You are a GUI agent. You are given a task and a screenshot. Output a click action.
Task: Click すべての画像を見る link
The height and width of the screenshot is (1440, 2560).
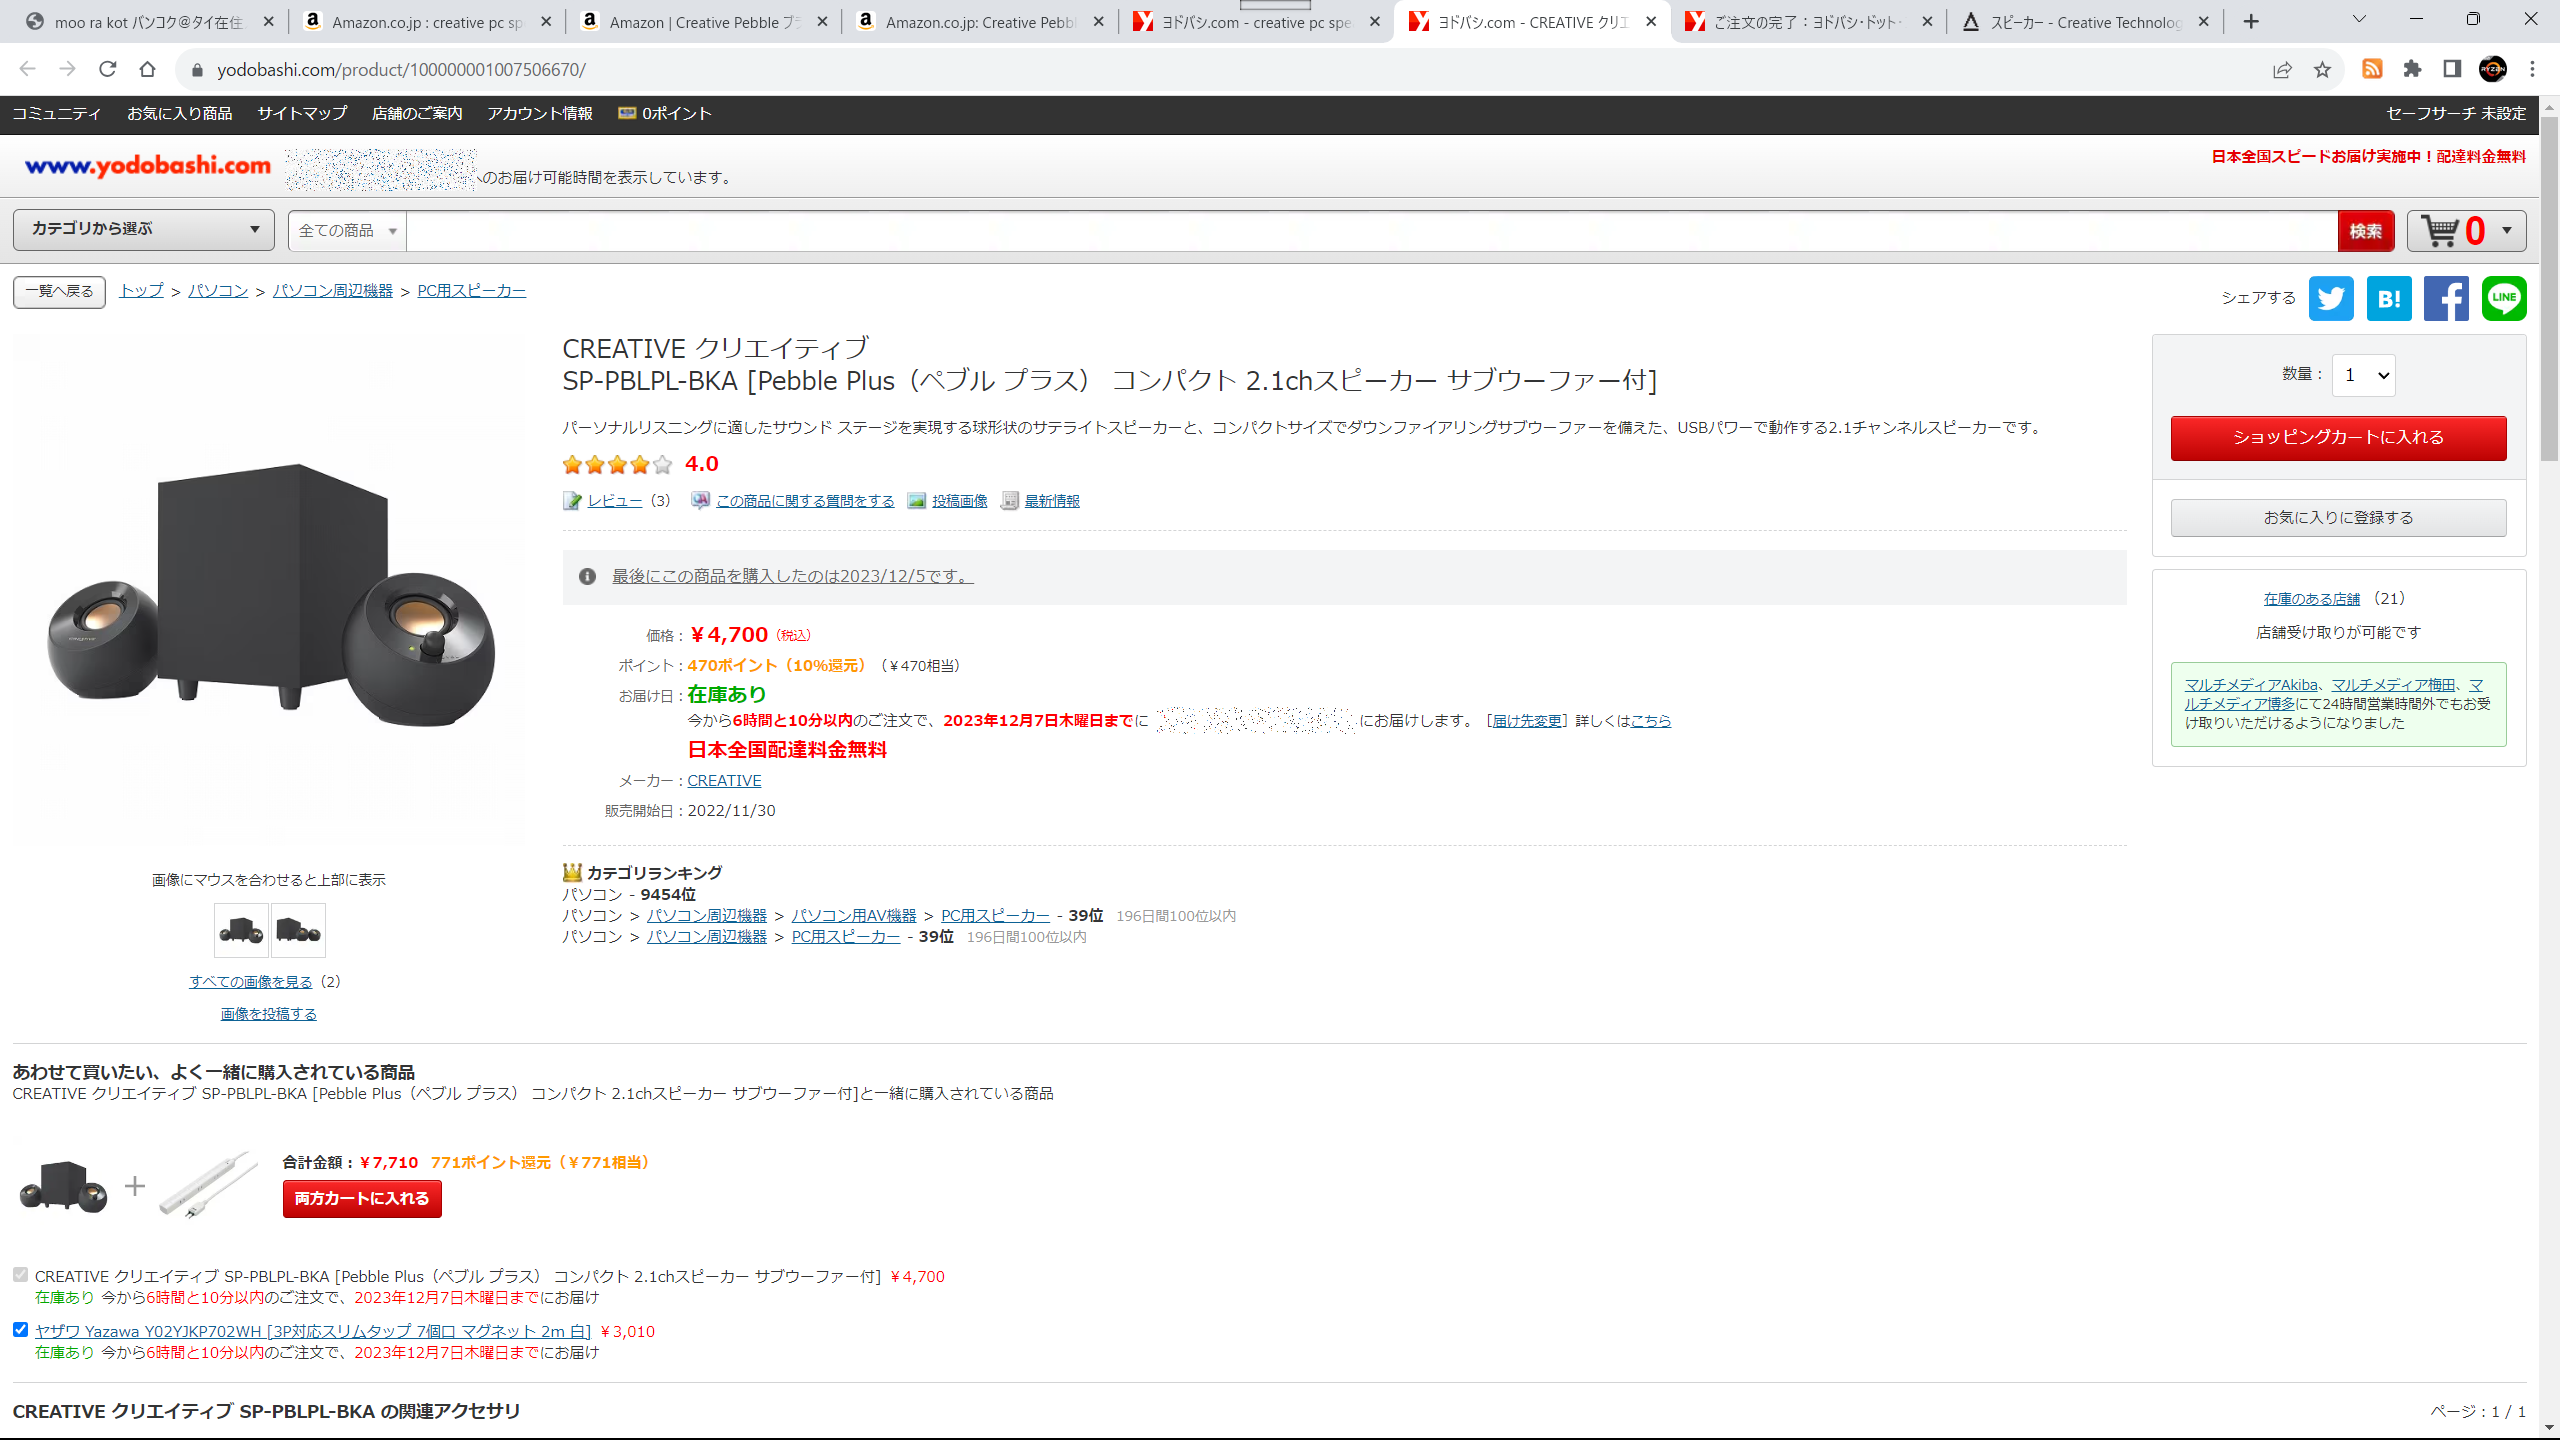(251, 982)
